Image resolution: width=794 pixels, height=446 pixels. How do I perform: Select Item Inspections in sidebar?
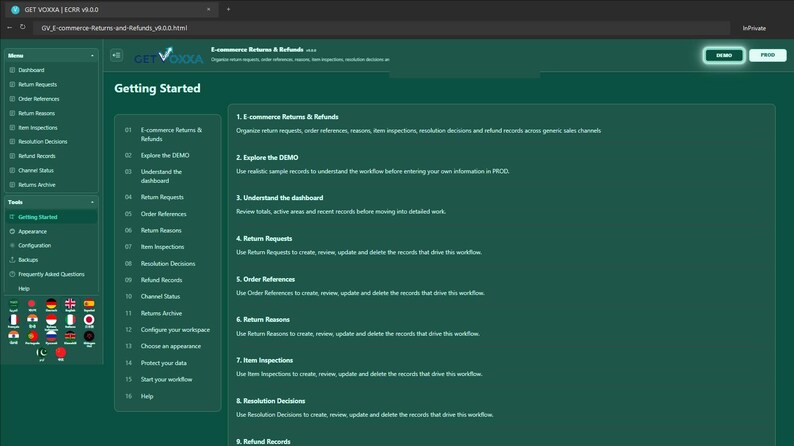(x=51, y=128)
